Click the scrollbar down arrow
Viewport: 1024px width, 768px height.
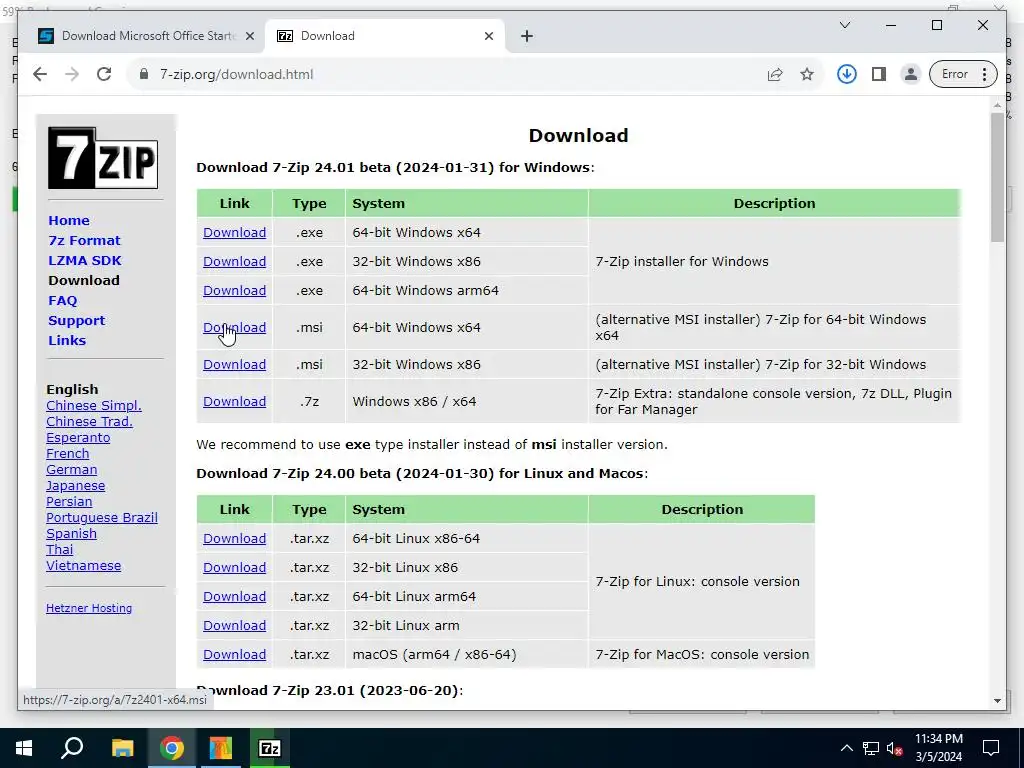pos(997,701)
